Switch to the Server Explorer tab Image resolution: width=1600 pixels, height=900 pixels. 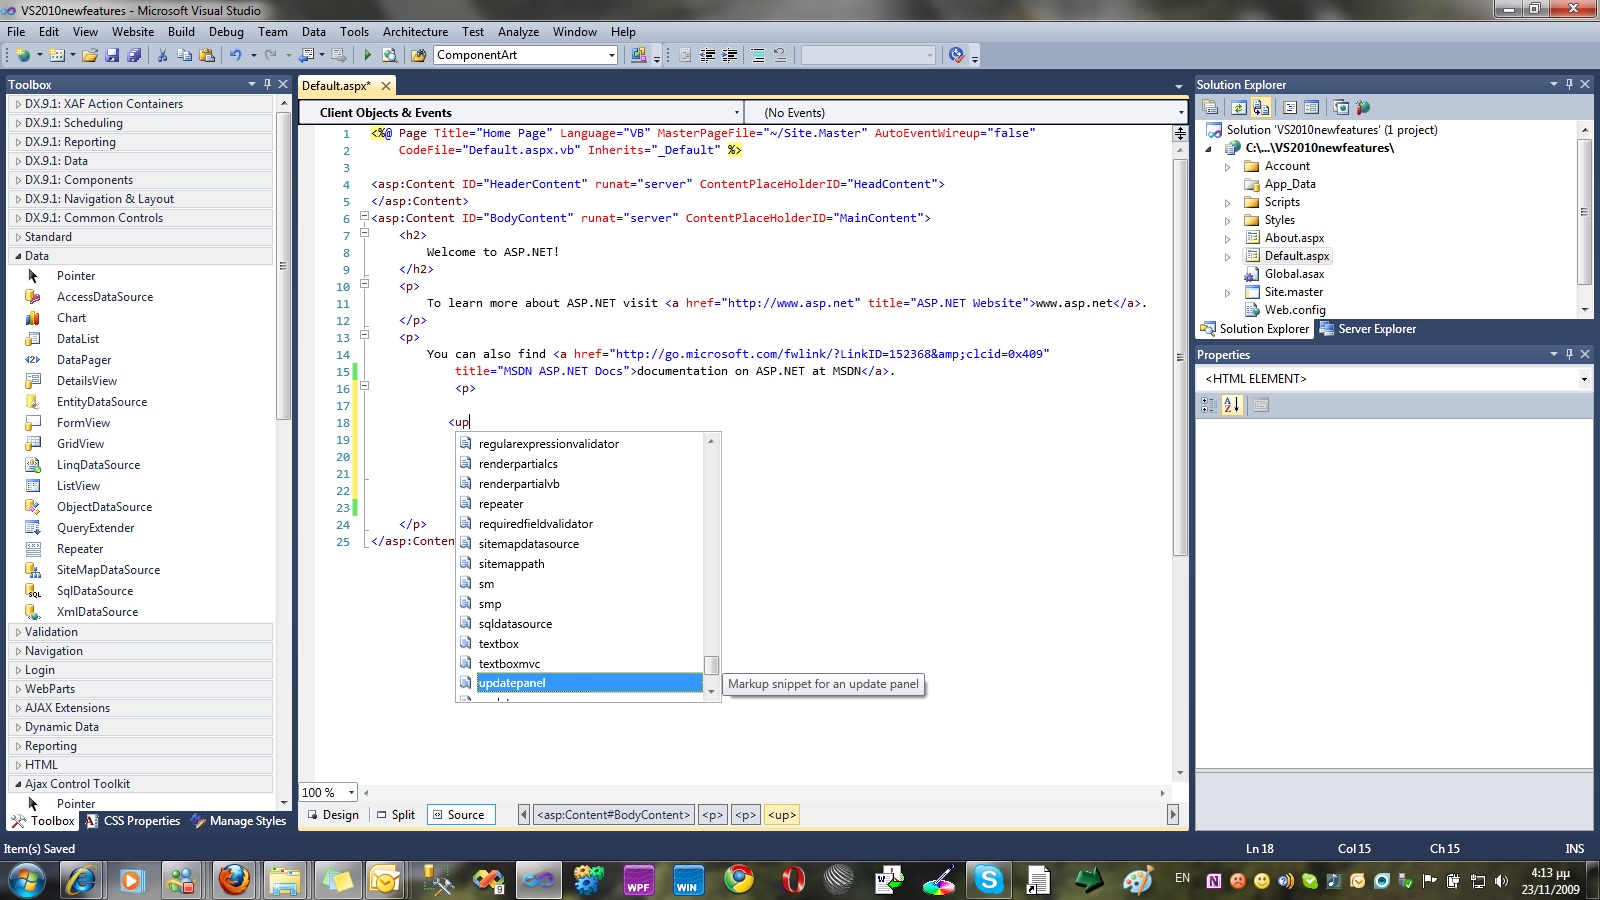click(x=1367, y=329)
